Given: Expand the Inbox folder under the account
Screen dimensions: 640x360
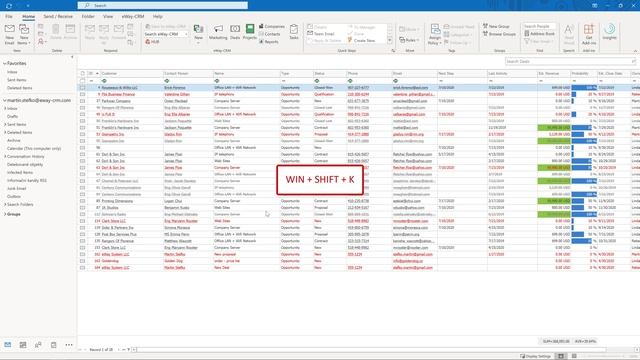Looking at the screenshot, I should 5,109.
